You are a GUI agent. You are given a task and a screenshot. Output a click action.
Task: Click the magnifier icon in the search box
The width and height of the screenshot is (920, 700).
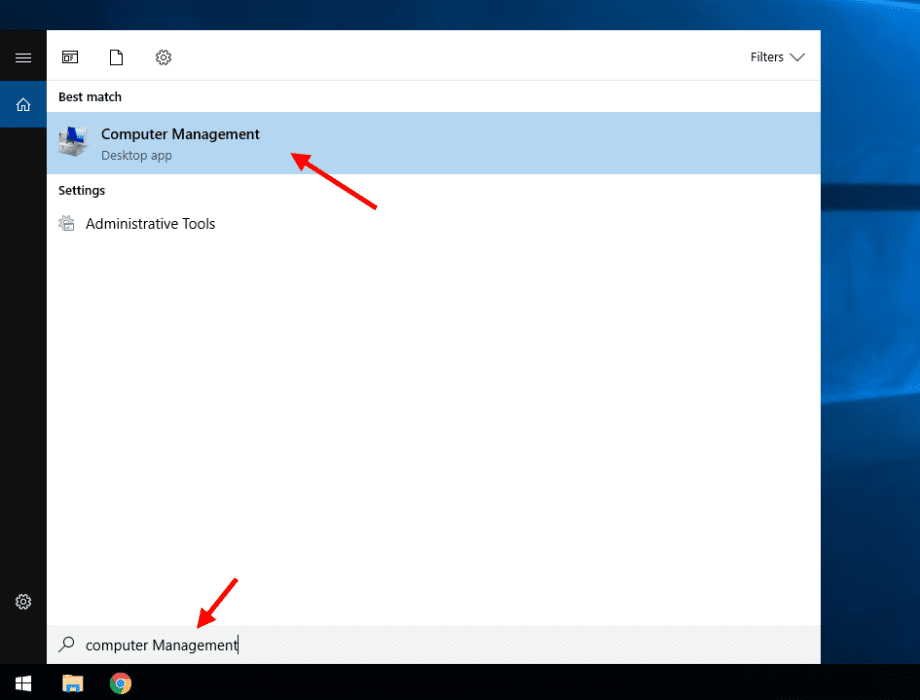[68, 645]
